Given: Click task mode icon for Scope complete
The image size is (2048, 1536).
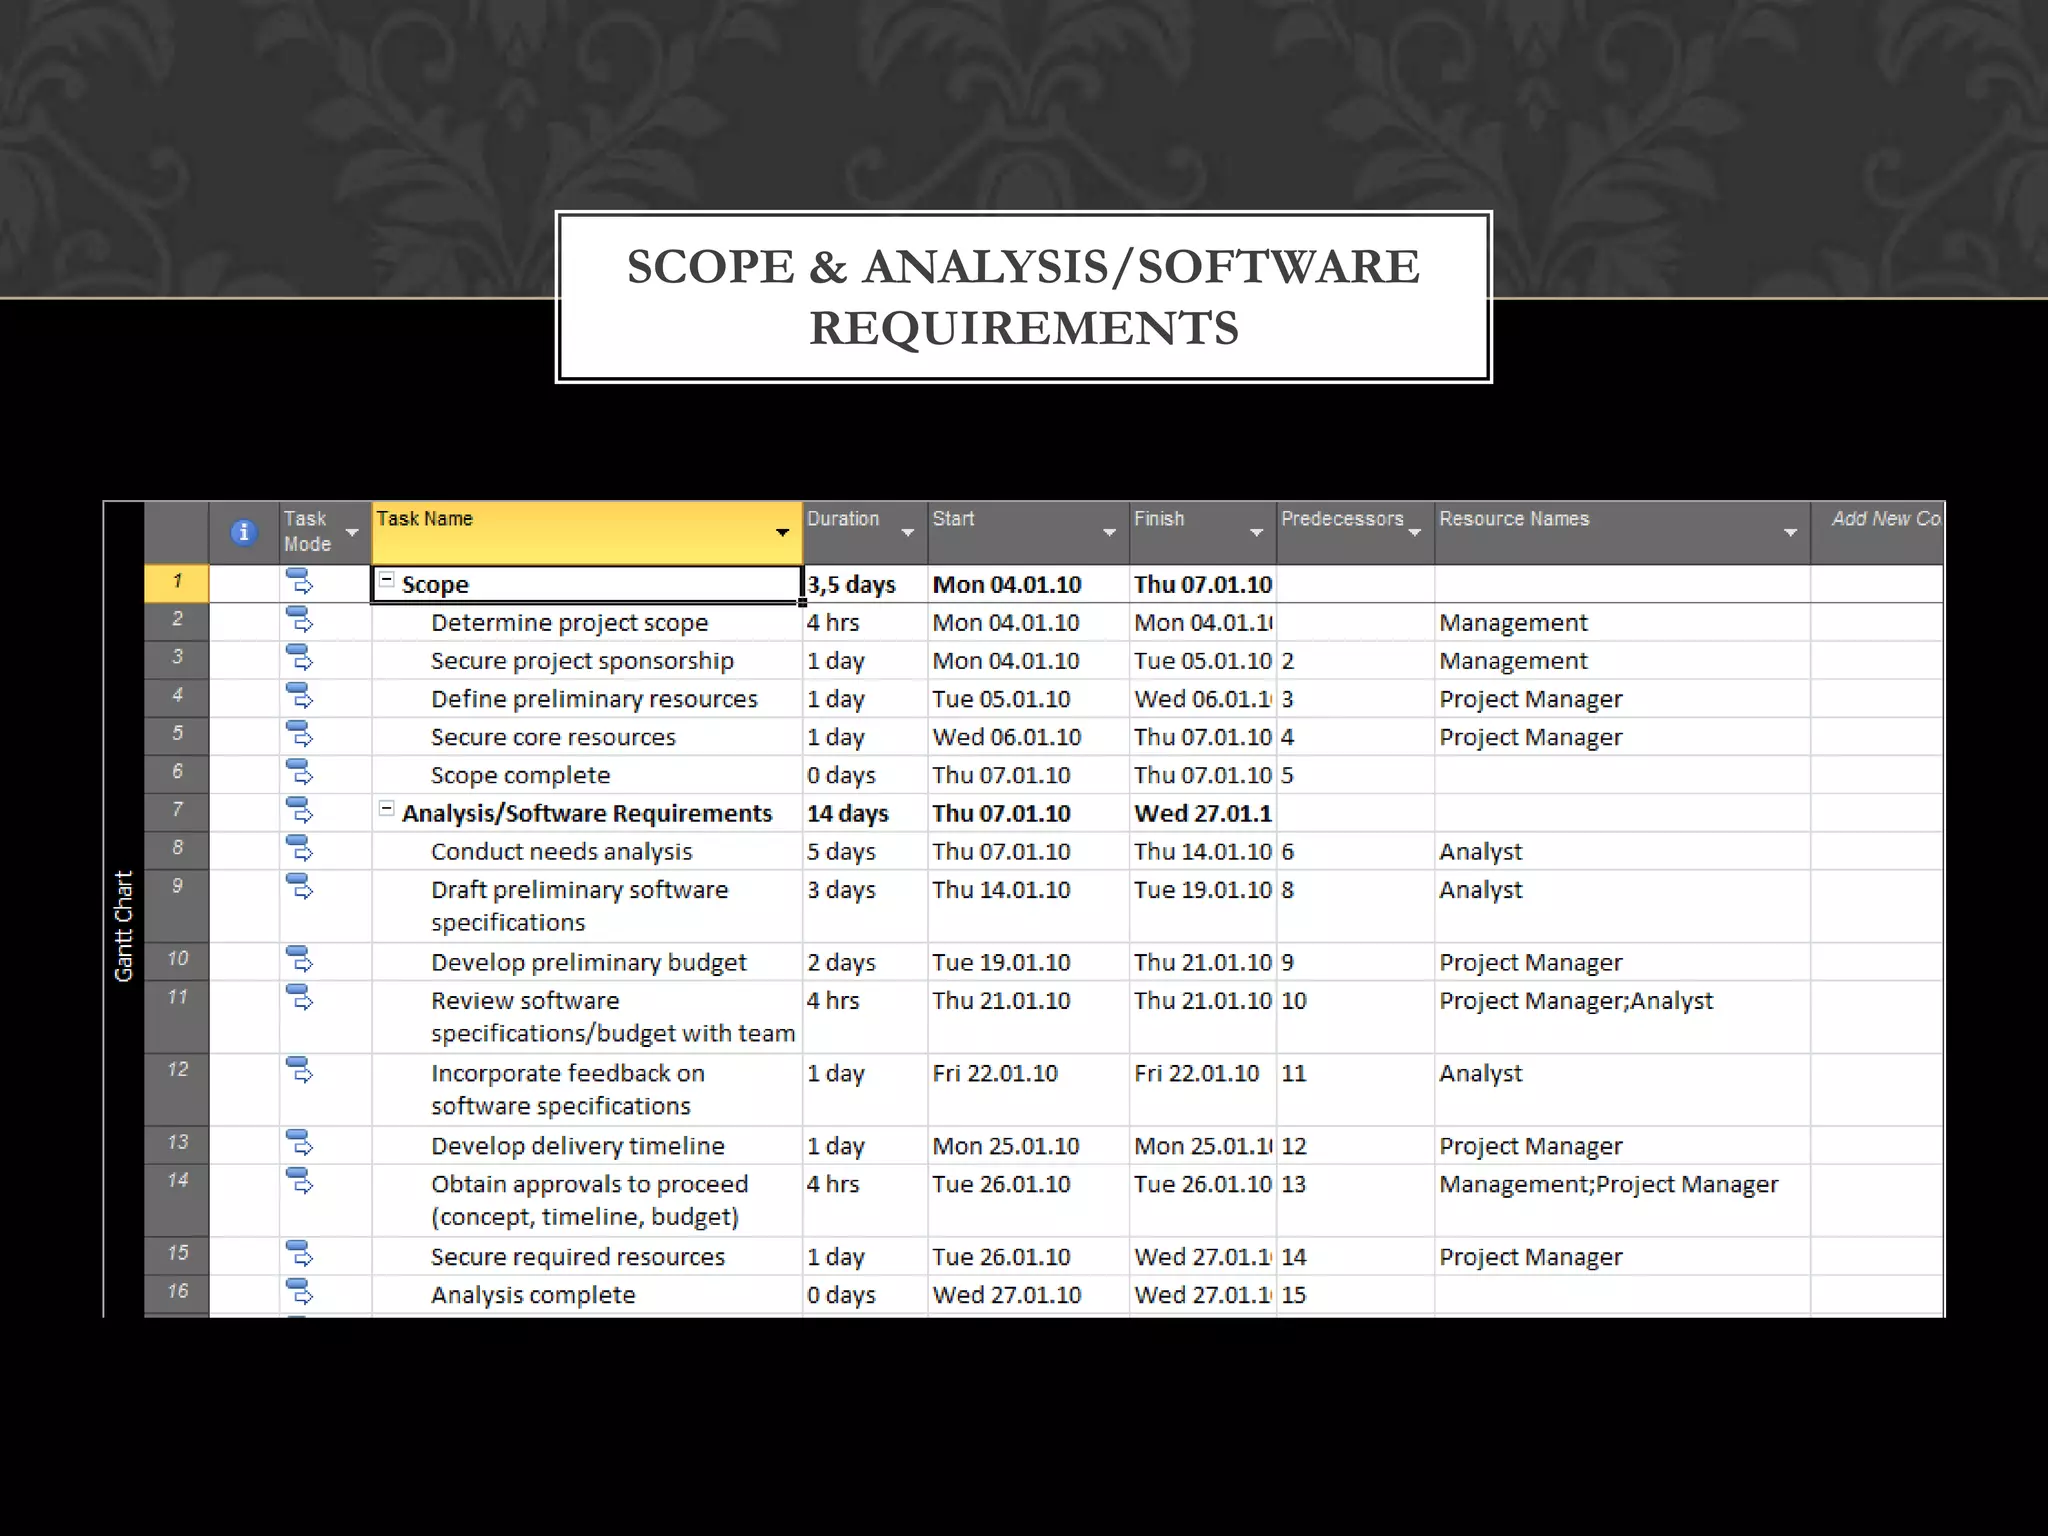Looking at the screenshot, I should click(x=299, y=771).
